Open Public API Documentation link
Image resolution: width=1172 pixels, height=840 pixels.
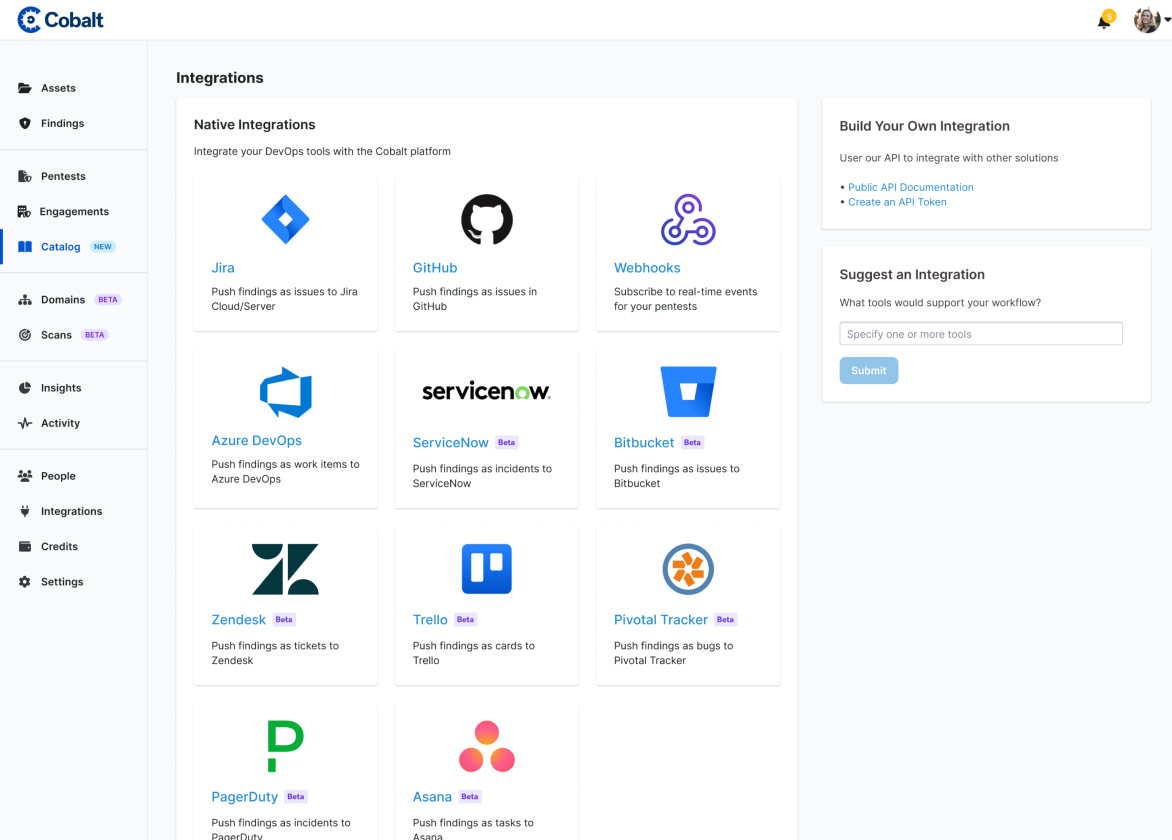point(910,187)
